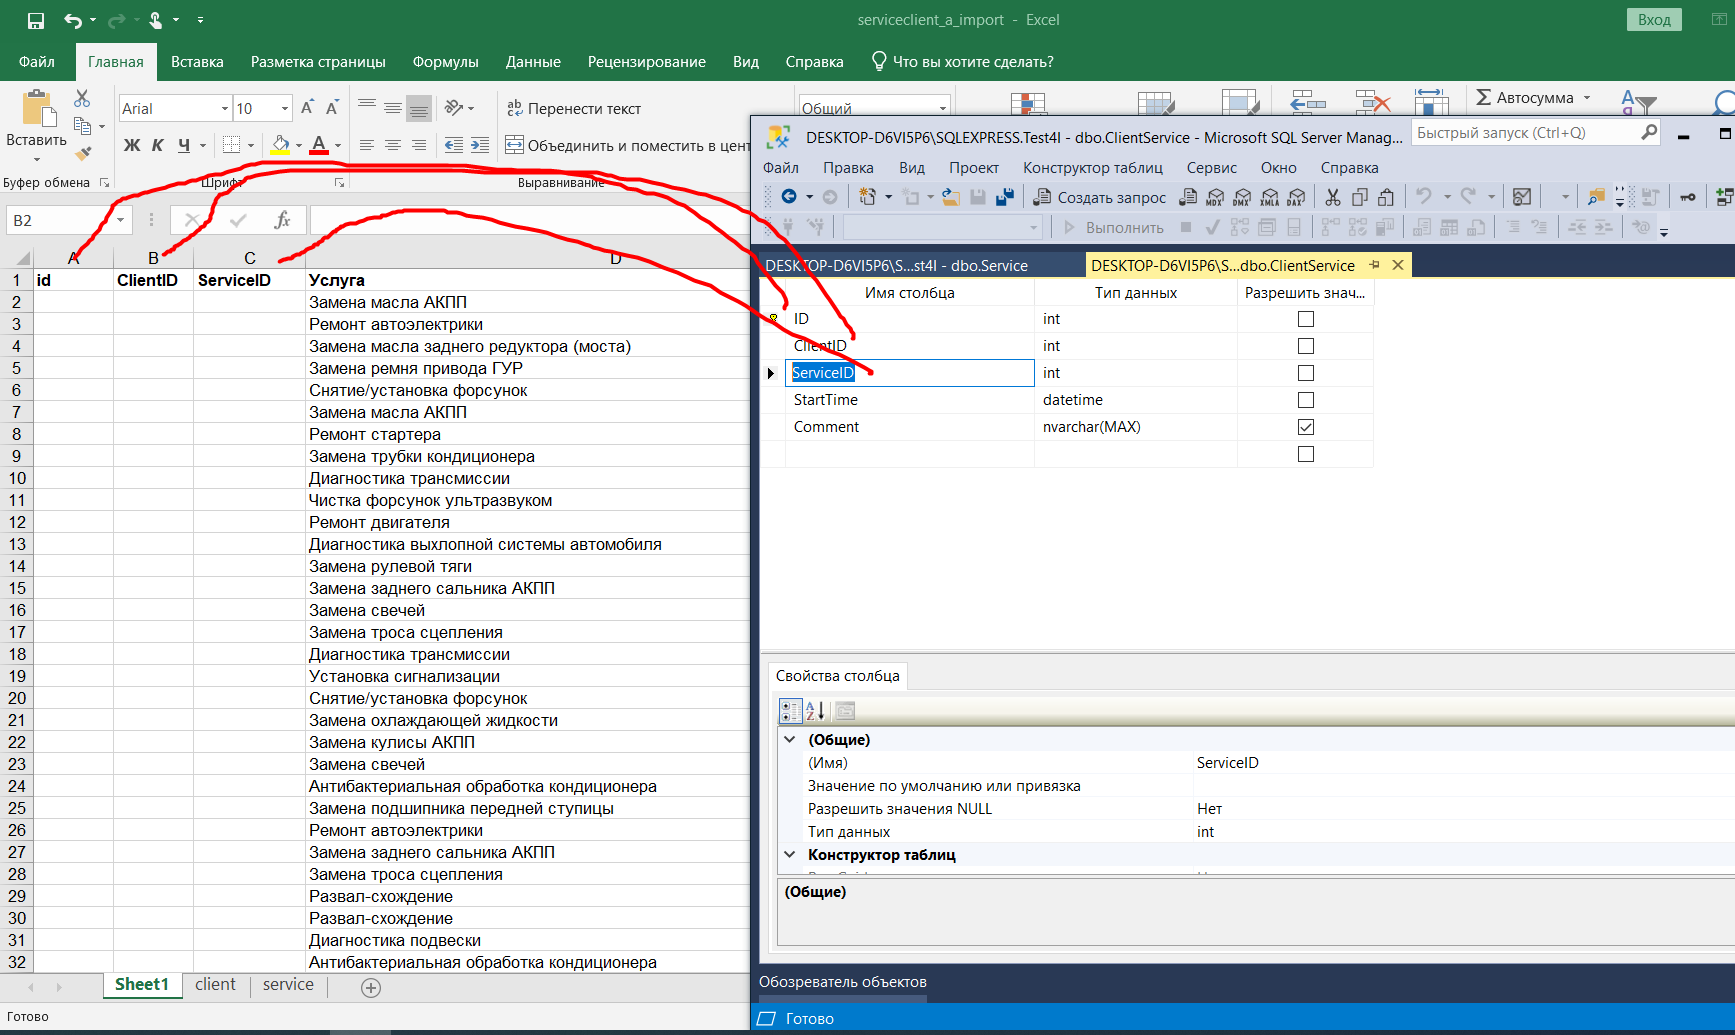Click Создать запрос button in SSMS
The image size is (1735, 1035).
click(1100, 197)
